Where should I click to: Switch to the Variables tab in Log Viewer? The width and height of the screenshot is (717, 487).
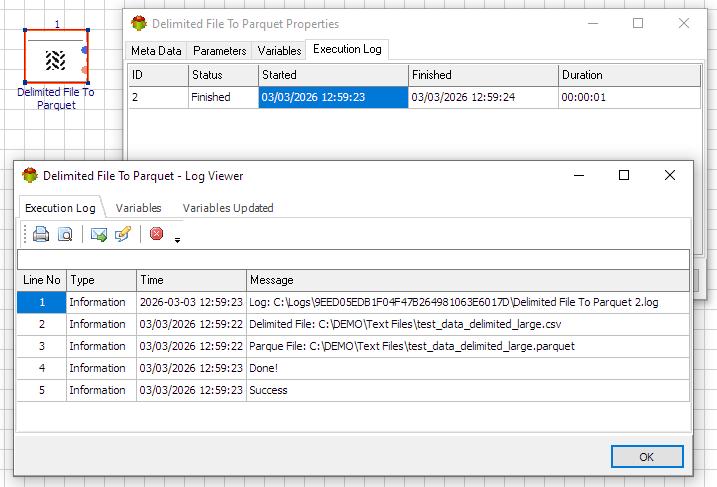(x=139, y=208)
